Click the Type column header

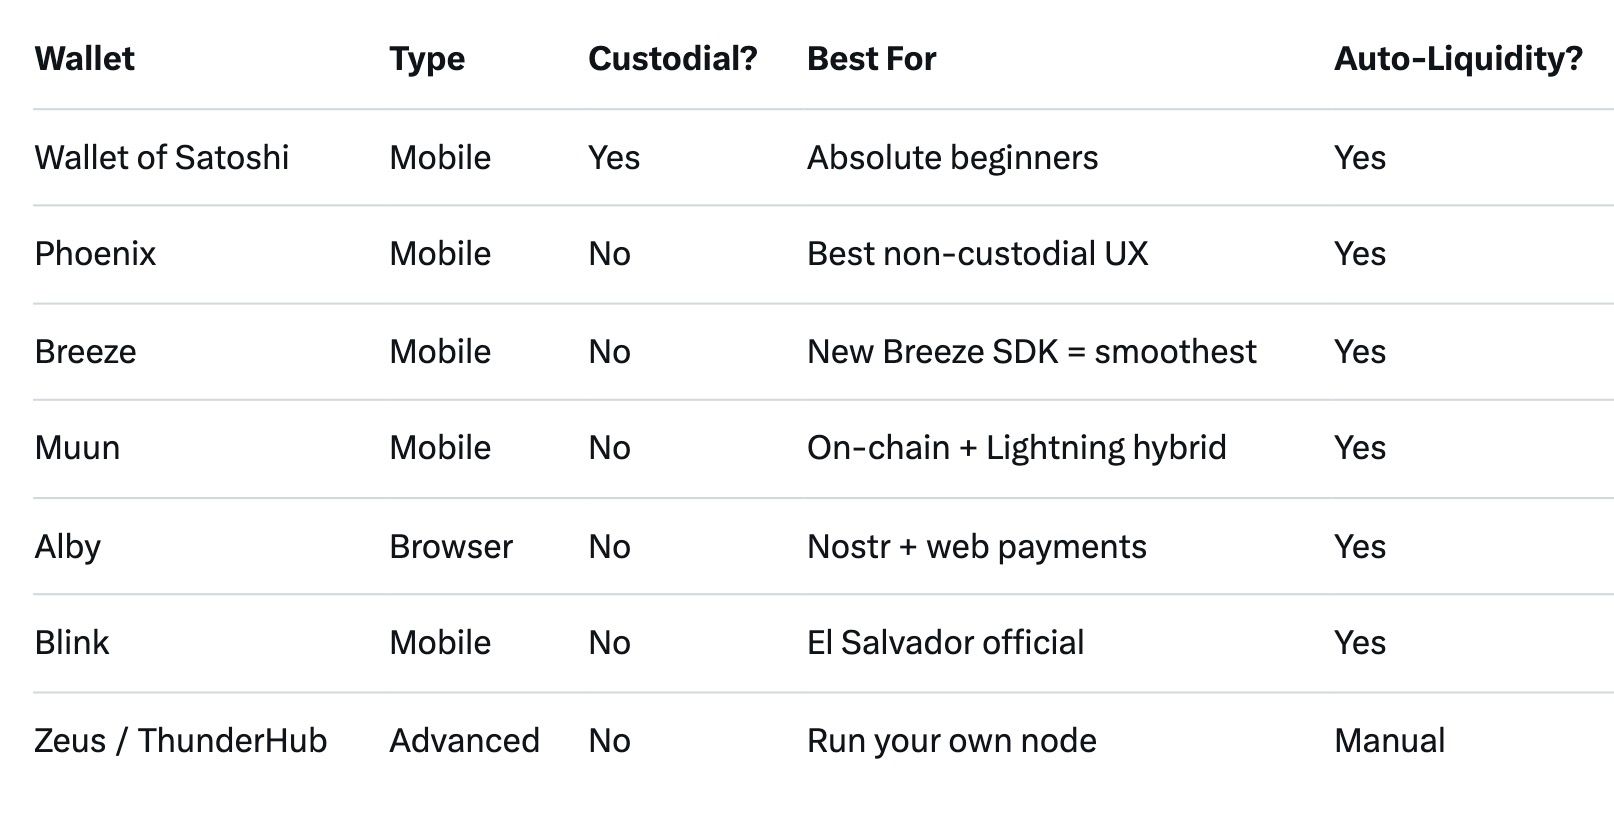click(x=427, y=58)
